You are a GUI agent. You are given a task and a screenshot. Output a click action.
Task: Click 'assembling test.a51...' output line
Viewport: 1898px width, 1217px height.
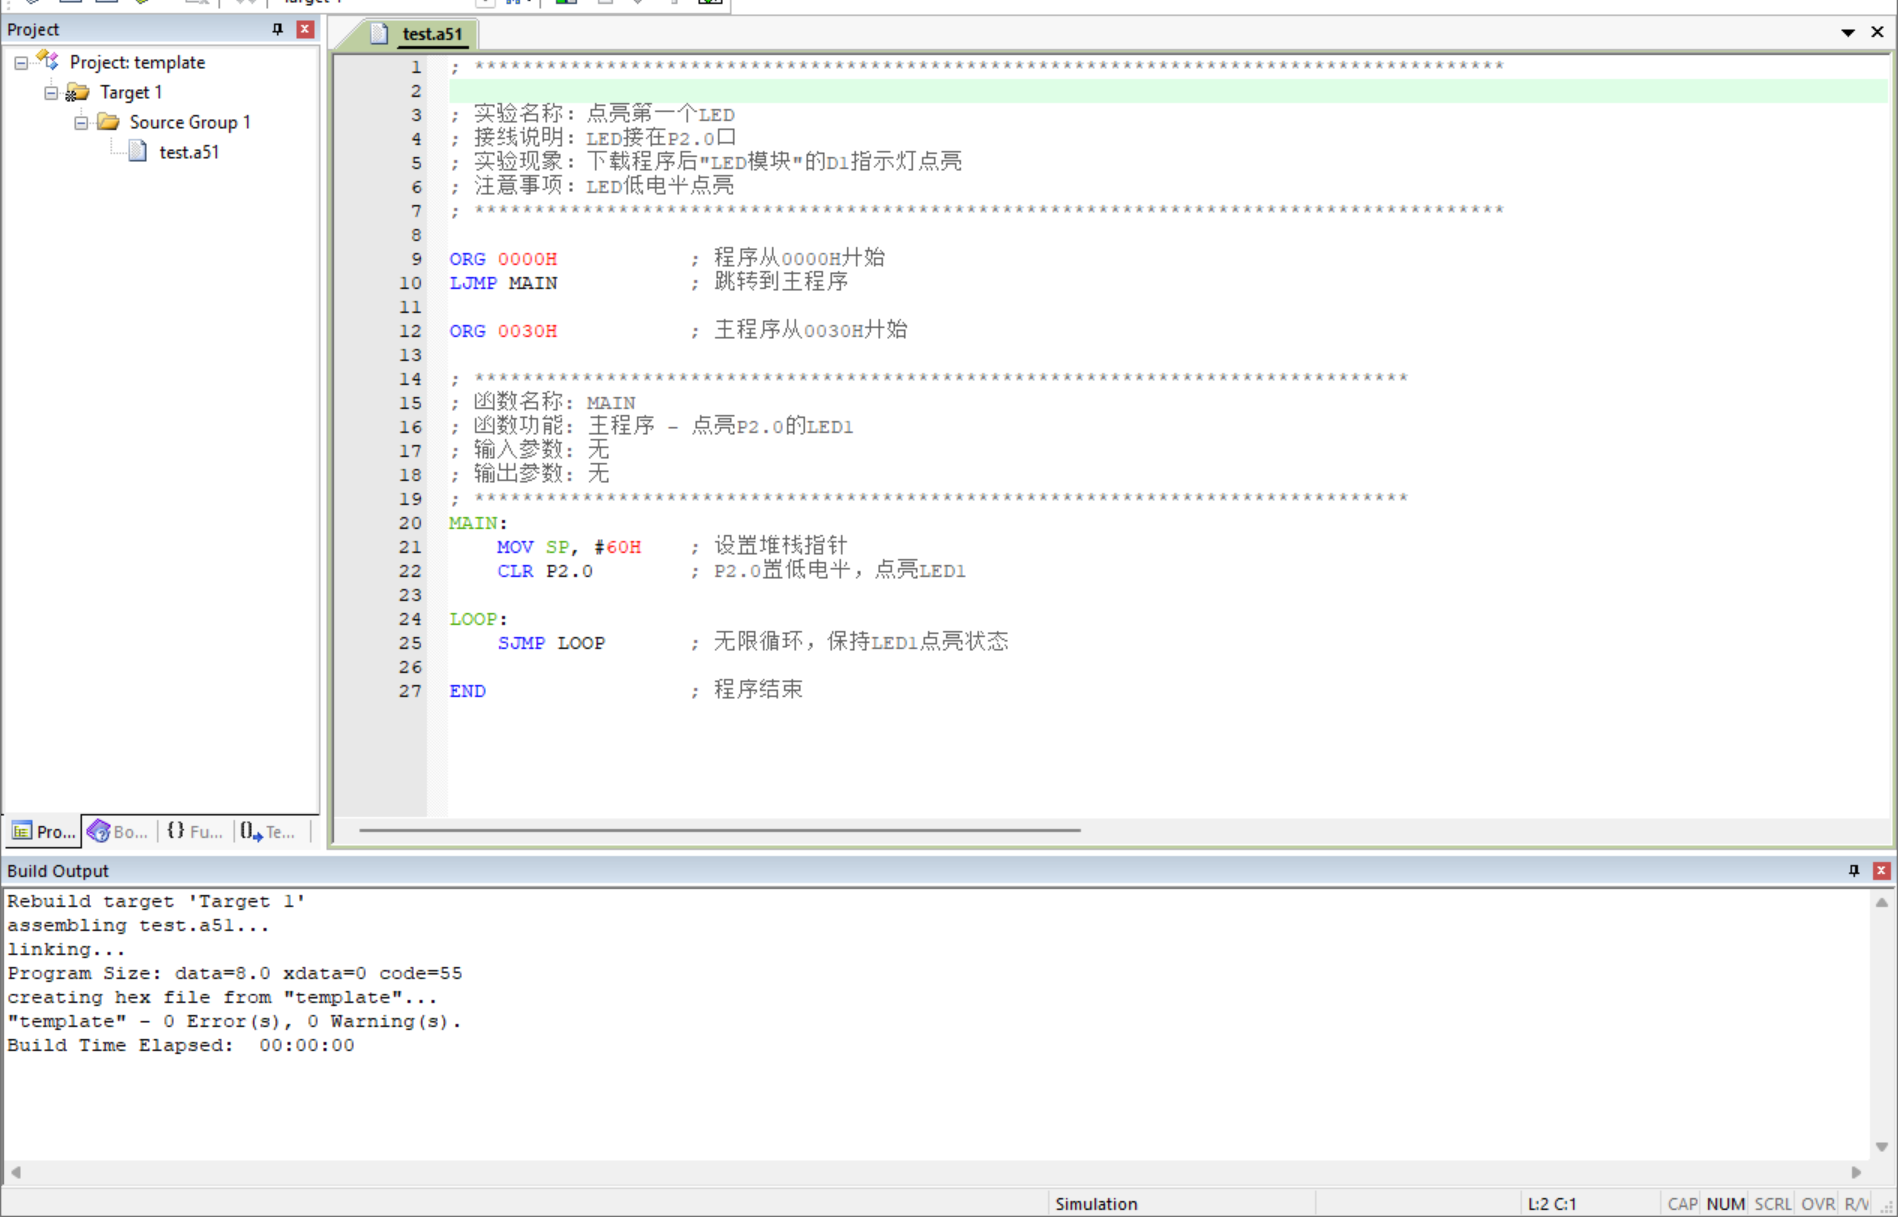click(138, 925)
